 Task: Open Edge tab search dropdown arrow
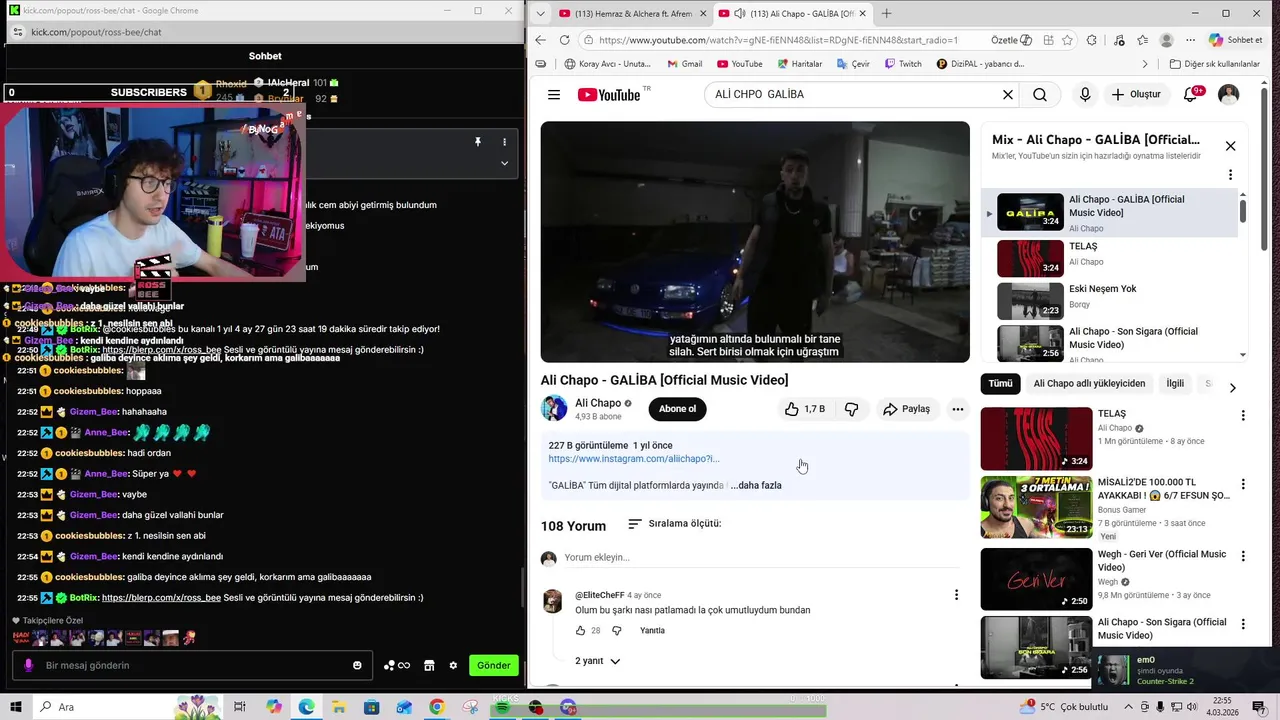(x=540, y=13)
